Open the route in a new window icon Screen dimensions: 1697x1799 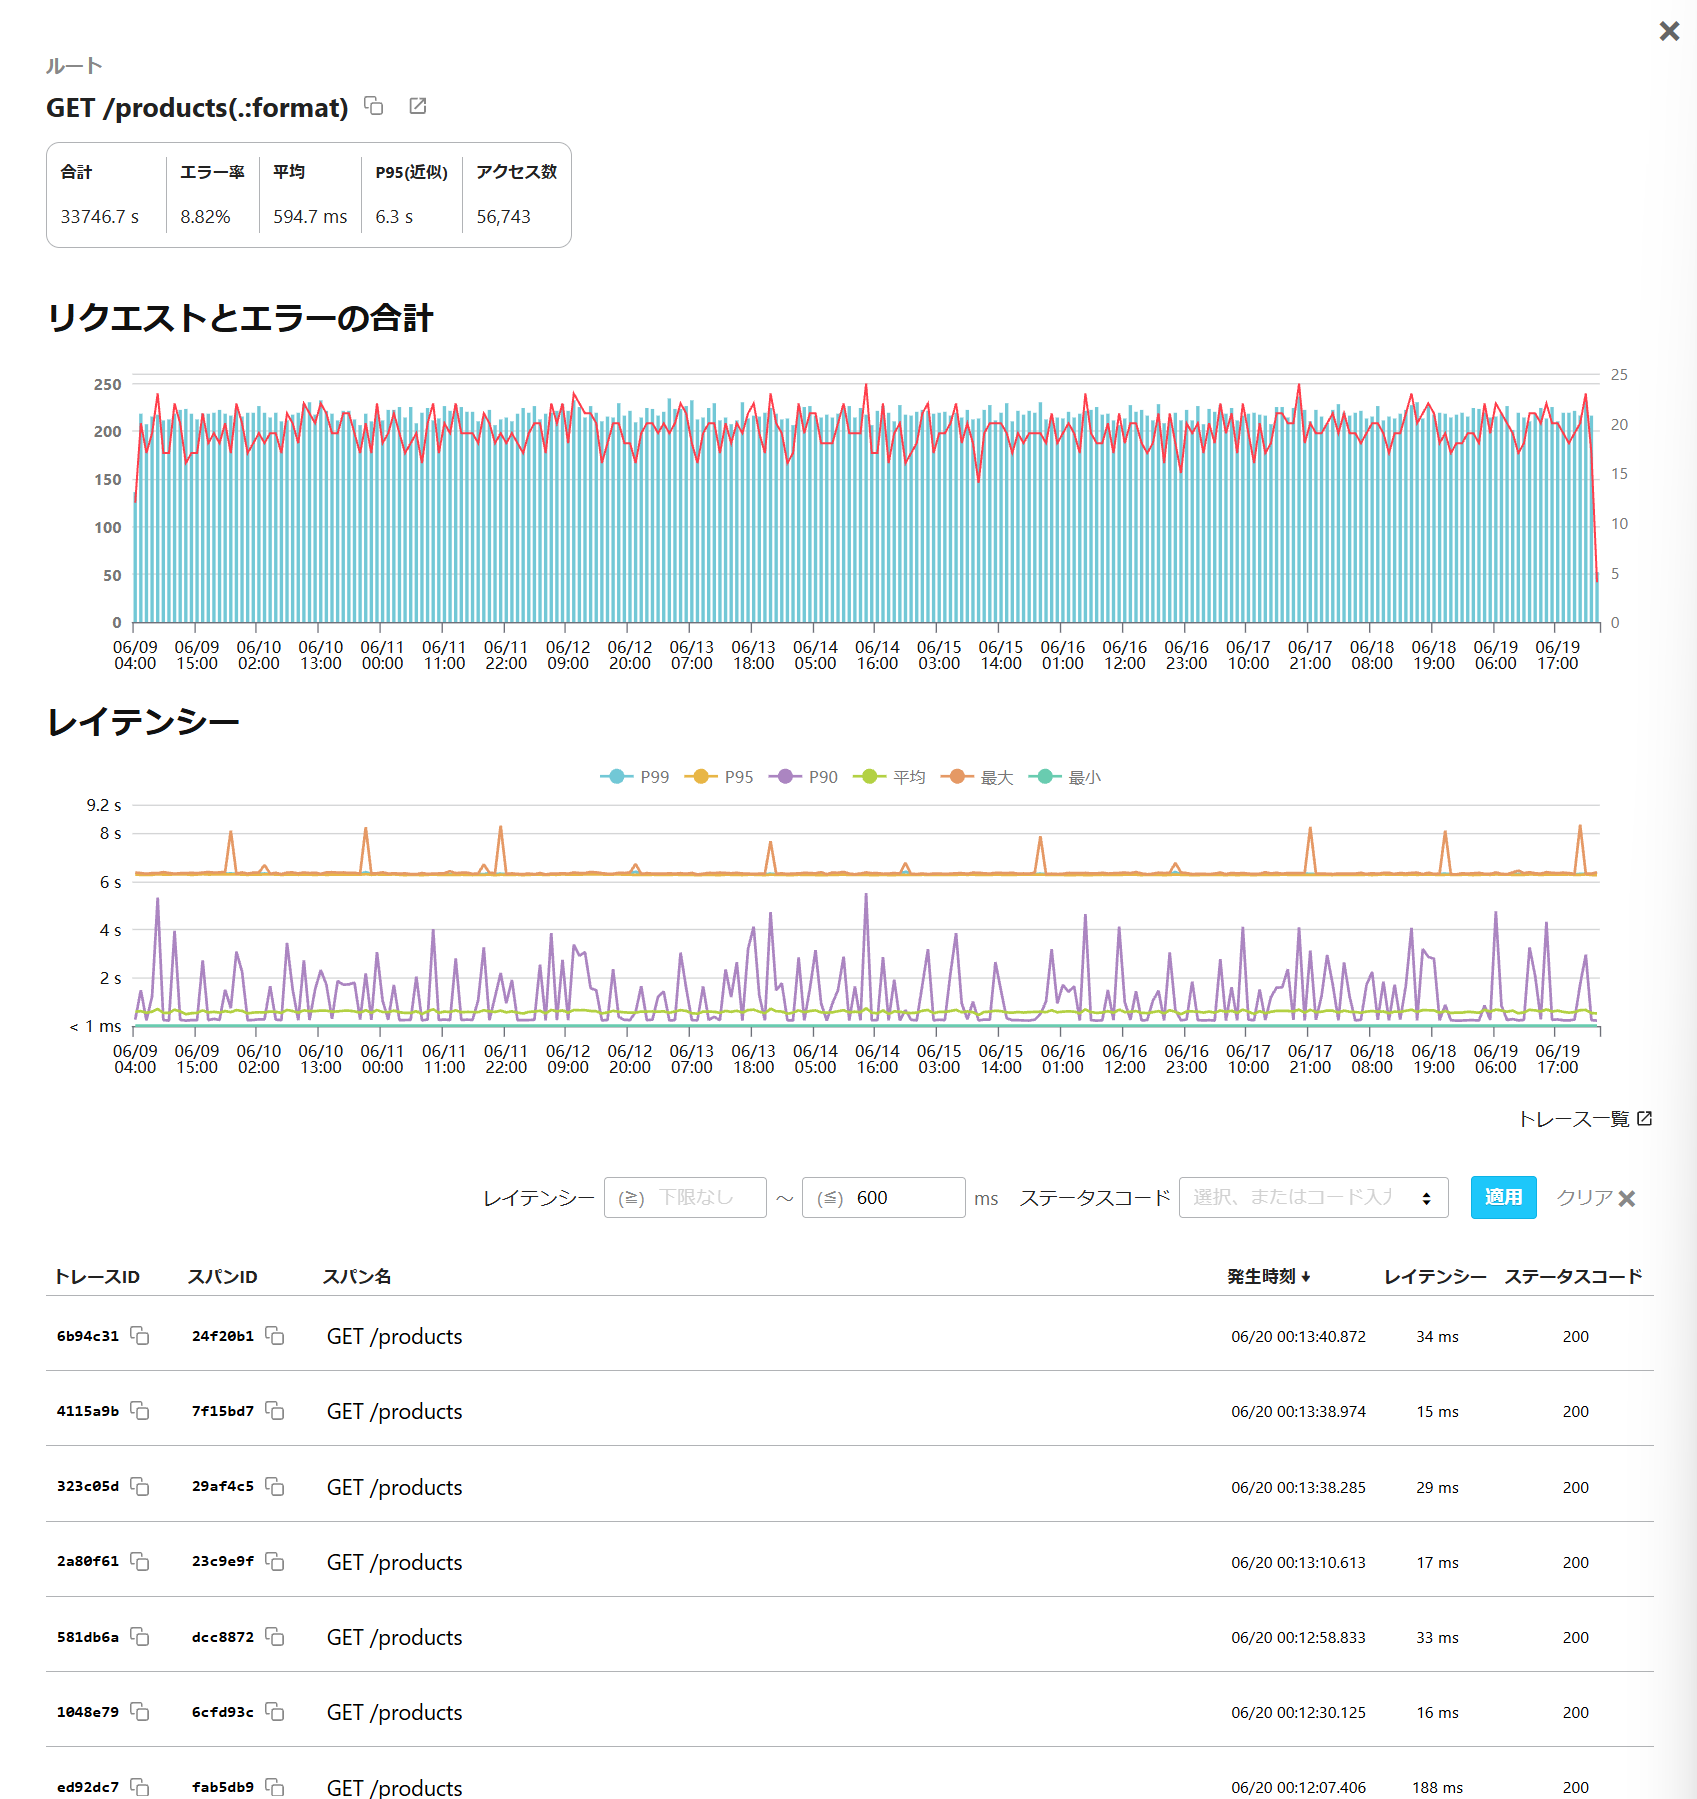[x=418, y=106]
